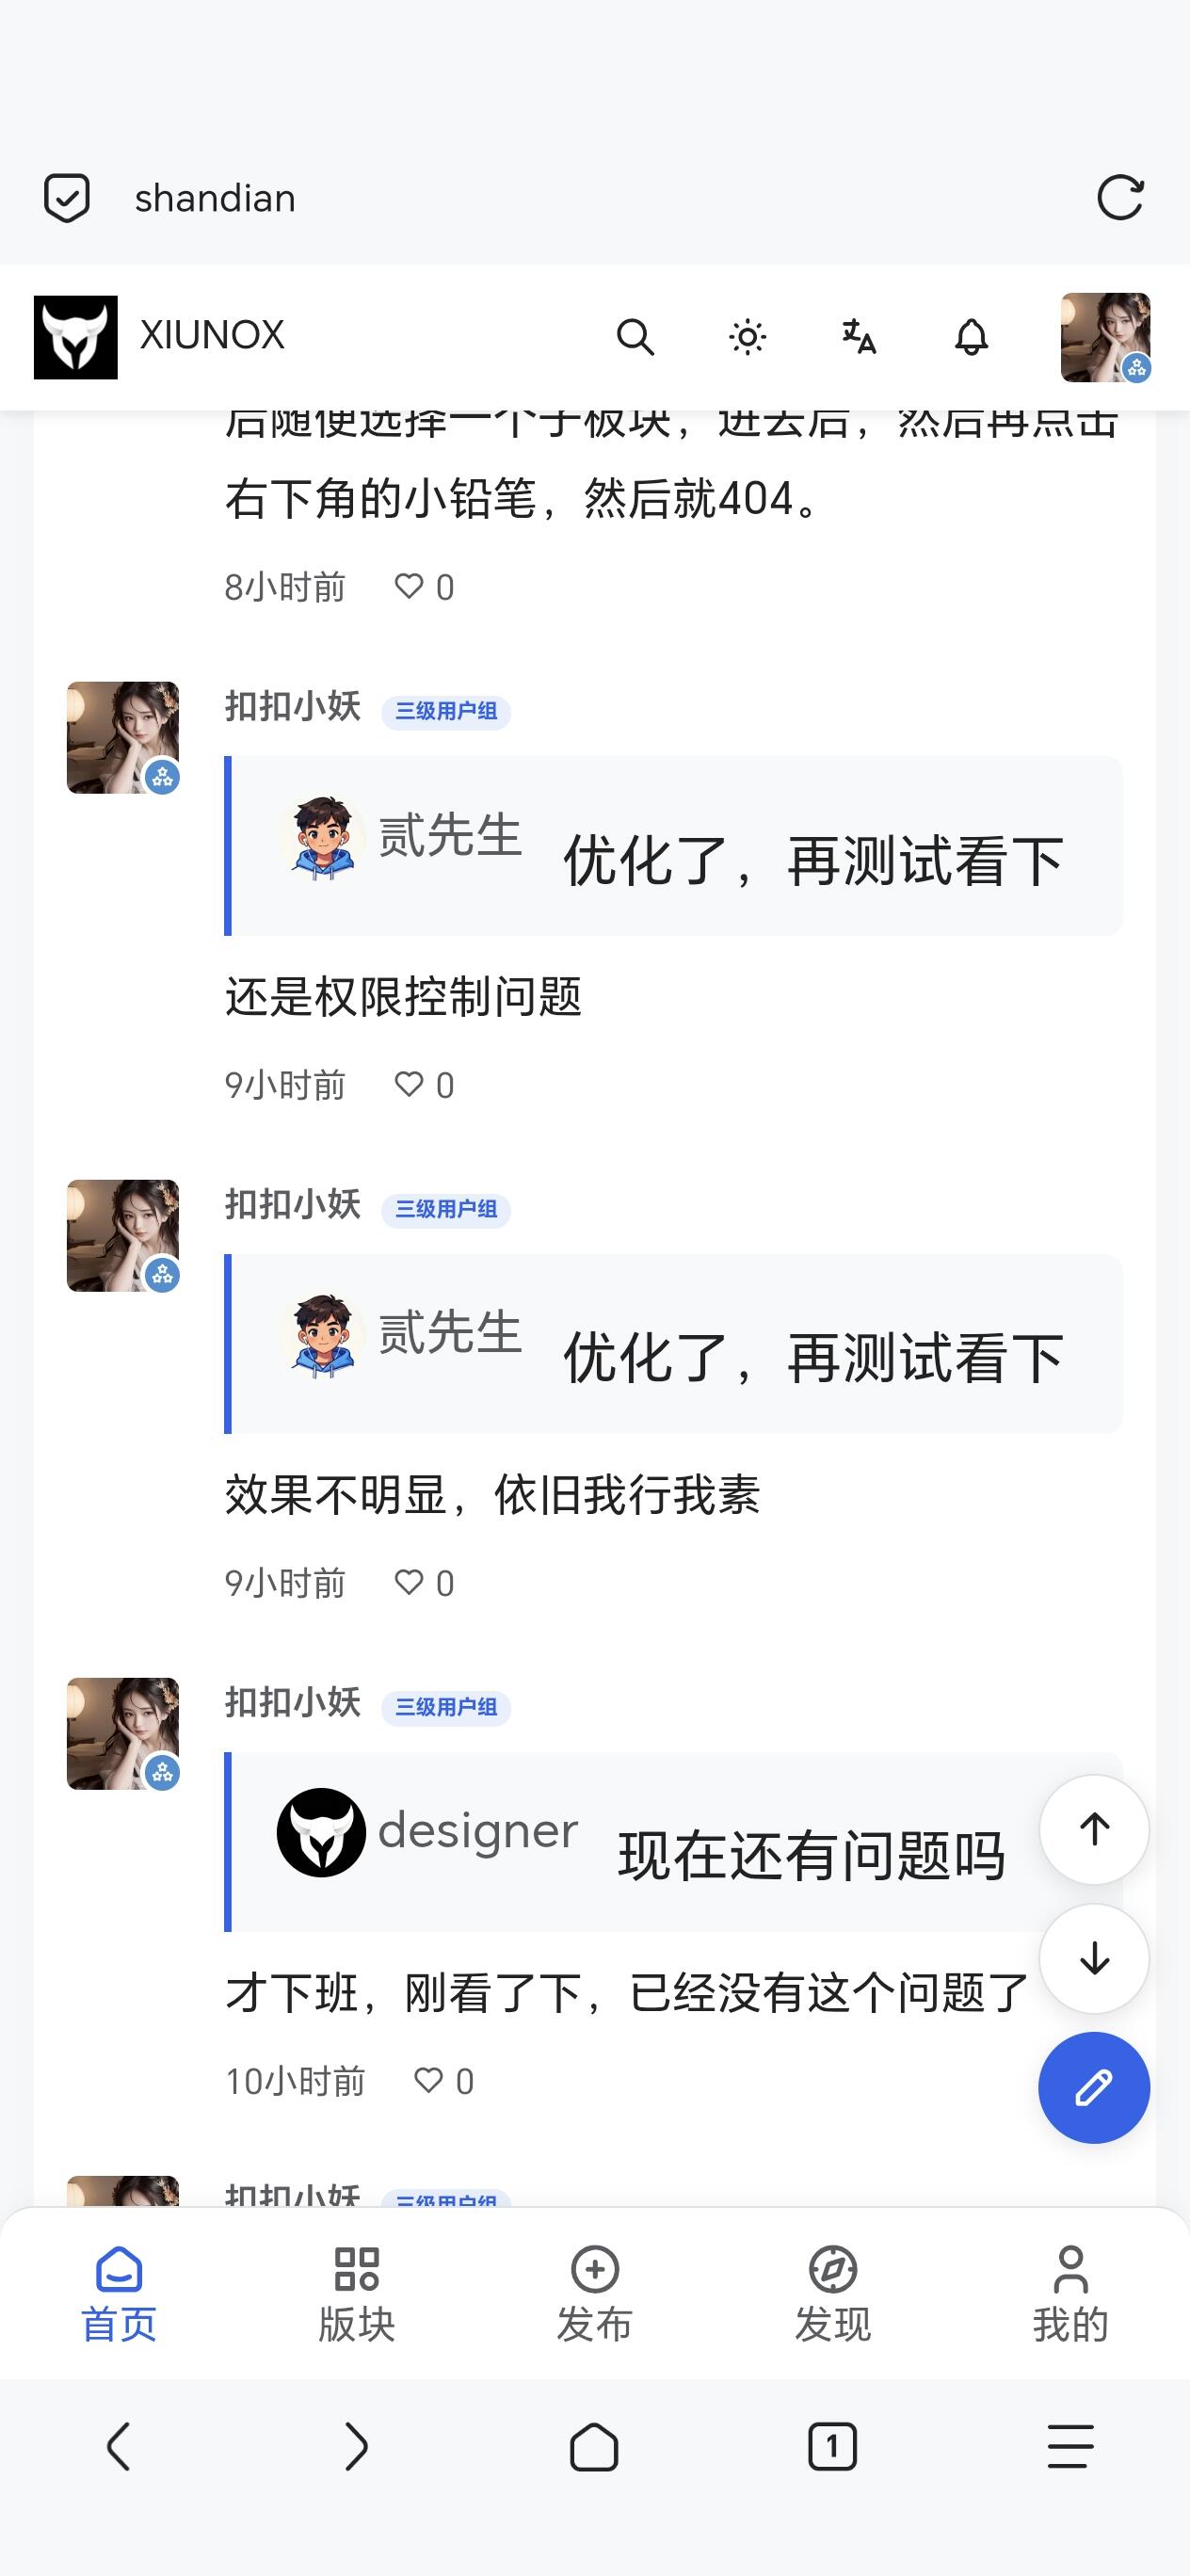Open the search icon in XIUNOX header
The height and width of the screenshot is (2576, 1190).
[635, 337]
